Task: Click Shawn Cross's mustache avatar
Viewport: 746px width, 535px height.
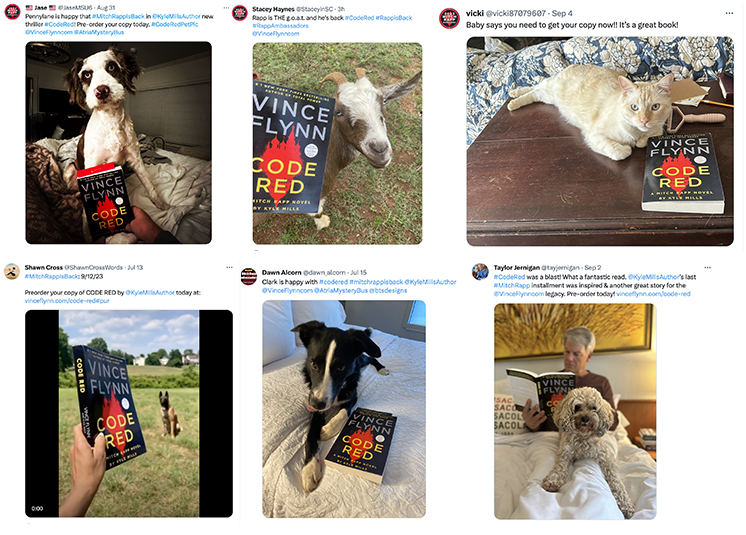Action: (x=12, y=272)
